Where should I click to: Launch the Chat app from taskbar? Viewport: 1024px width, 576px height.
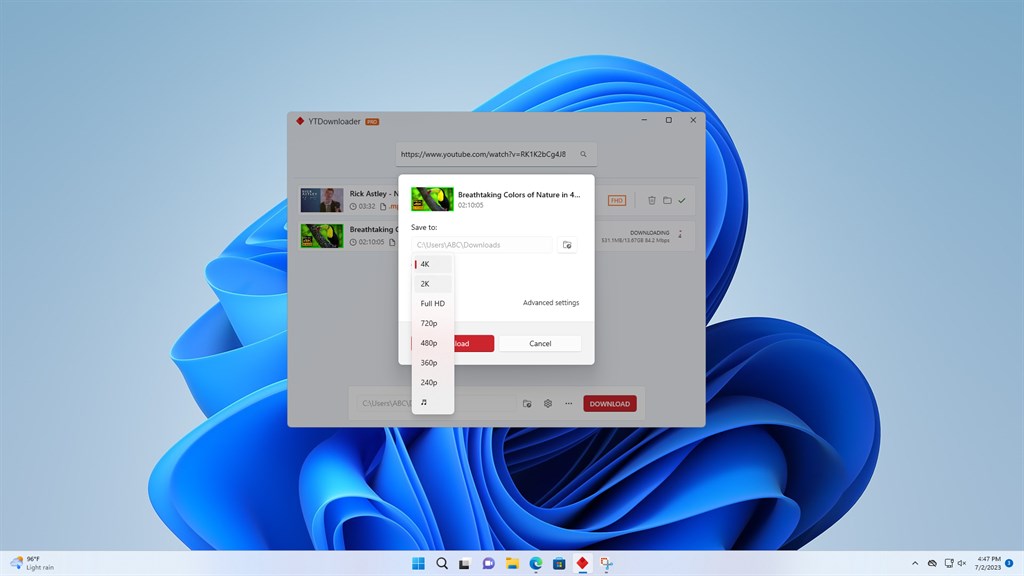point(488,563)
